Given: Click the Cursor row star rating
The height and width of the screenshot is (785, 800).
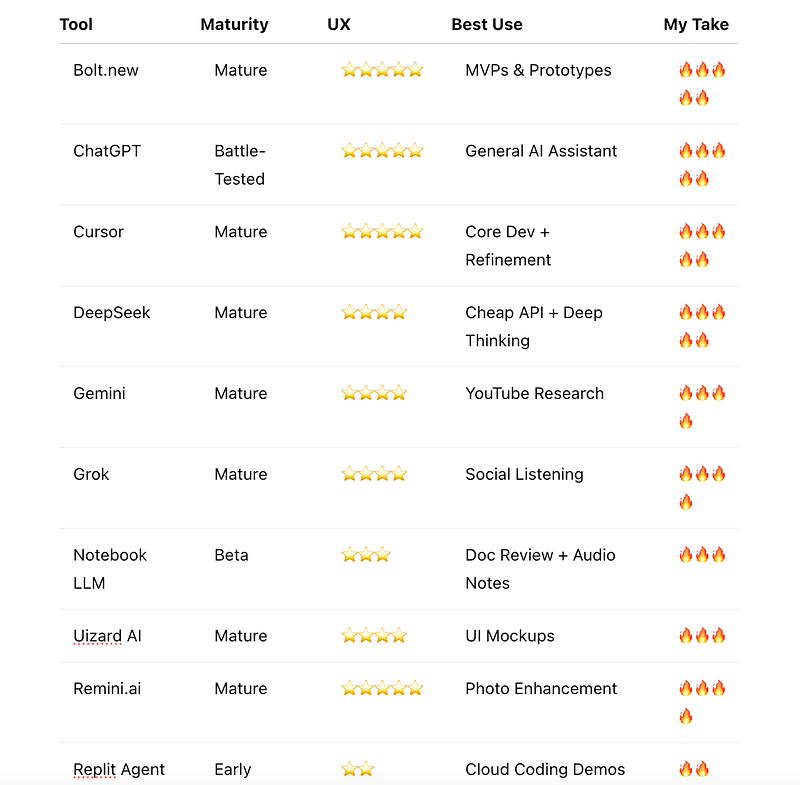Looking at the screenshot, I should point(382,232).
